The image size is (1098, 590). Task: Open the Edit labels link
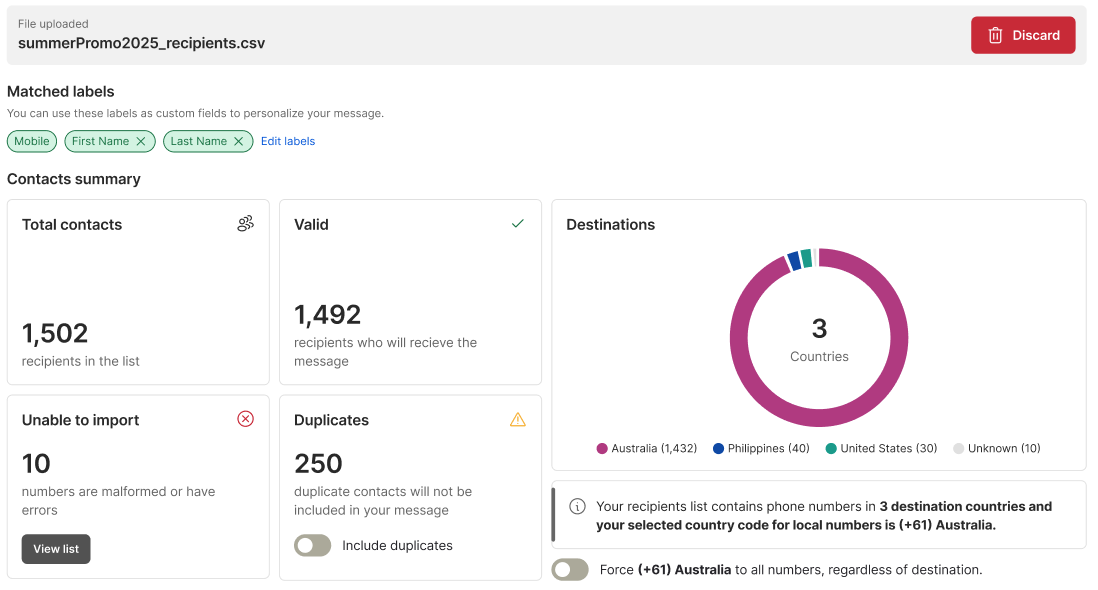point(288,142)
